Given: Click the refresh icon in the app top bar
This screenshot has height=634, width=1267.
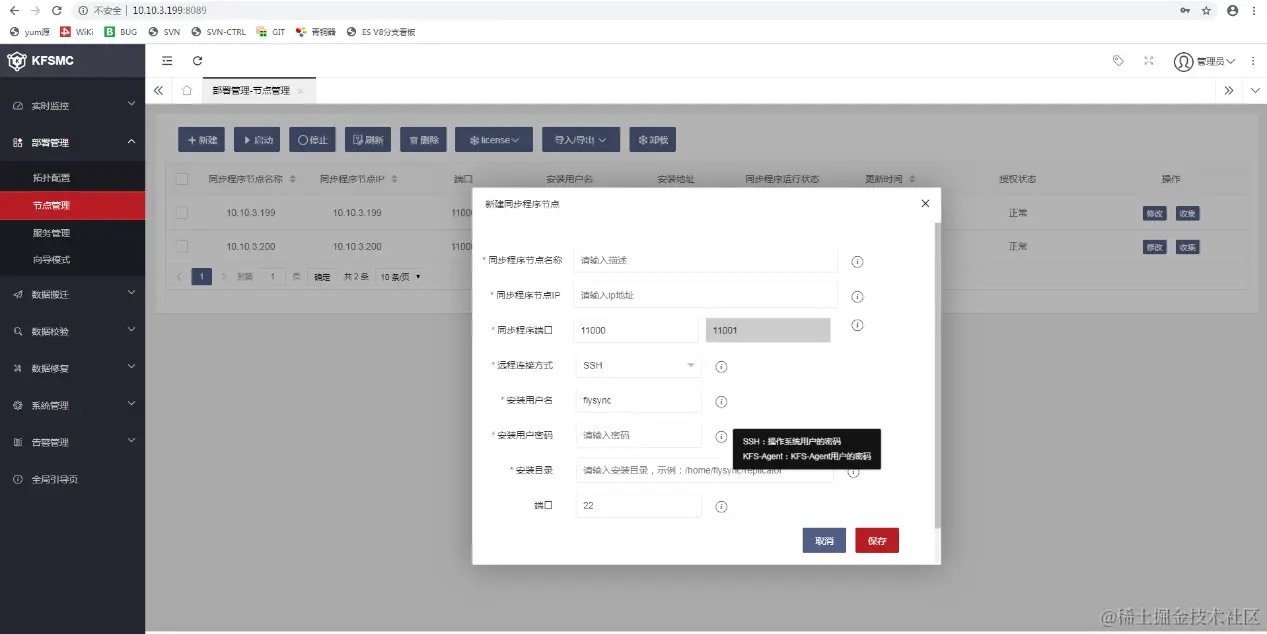Looking at the screenshot, I should coord(197,61).
